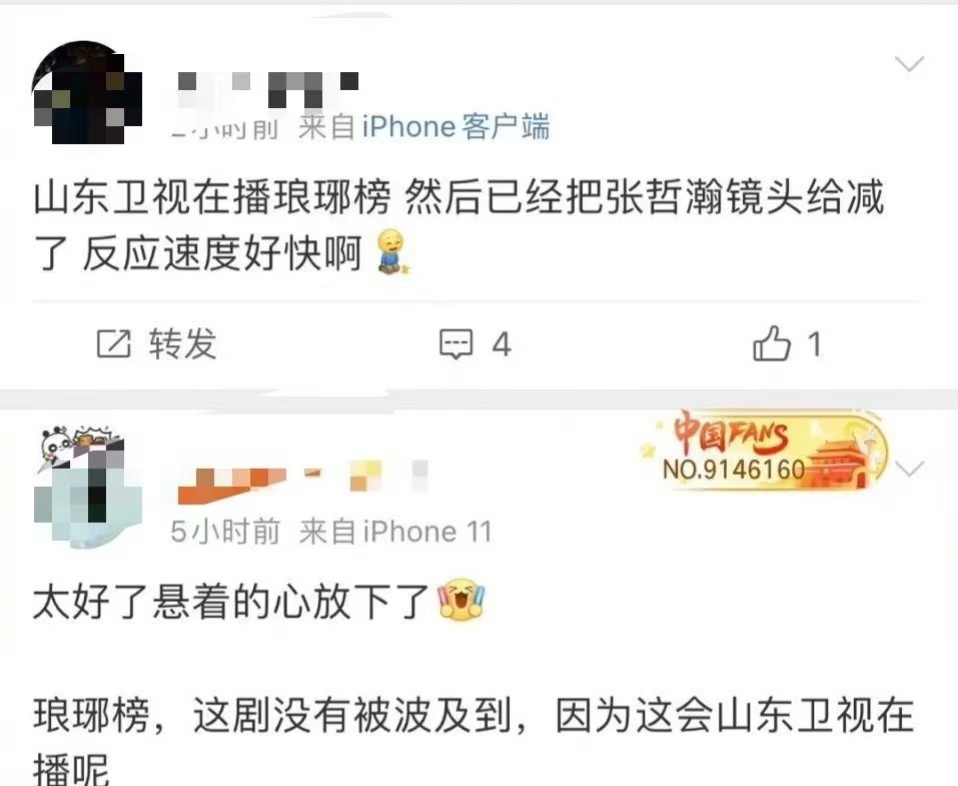Viewport: 958px width, 786px height.
Task: Click the 来自 iPhone 11 source text
Action: point(395,531)
